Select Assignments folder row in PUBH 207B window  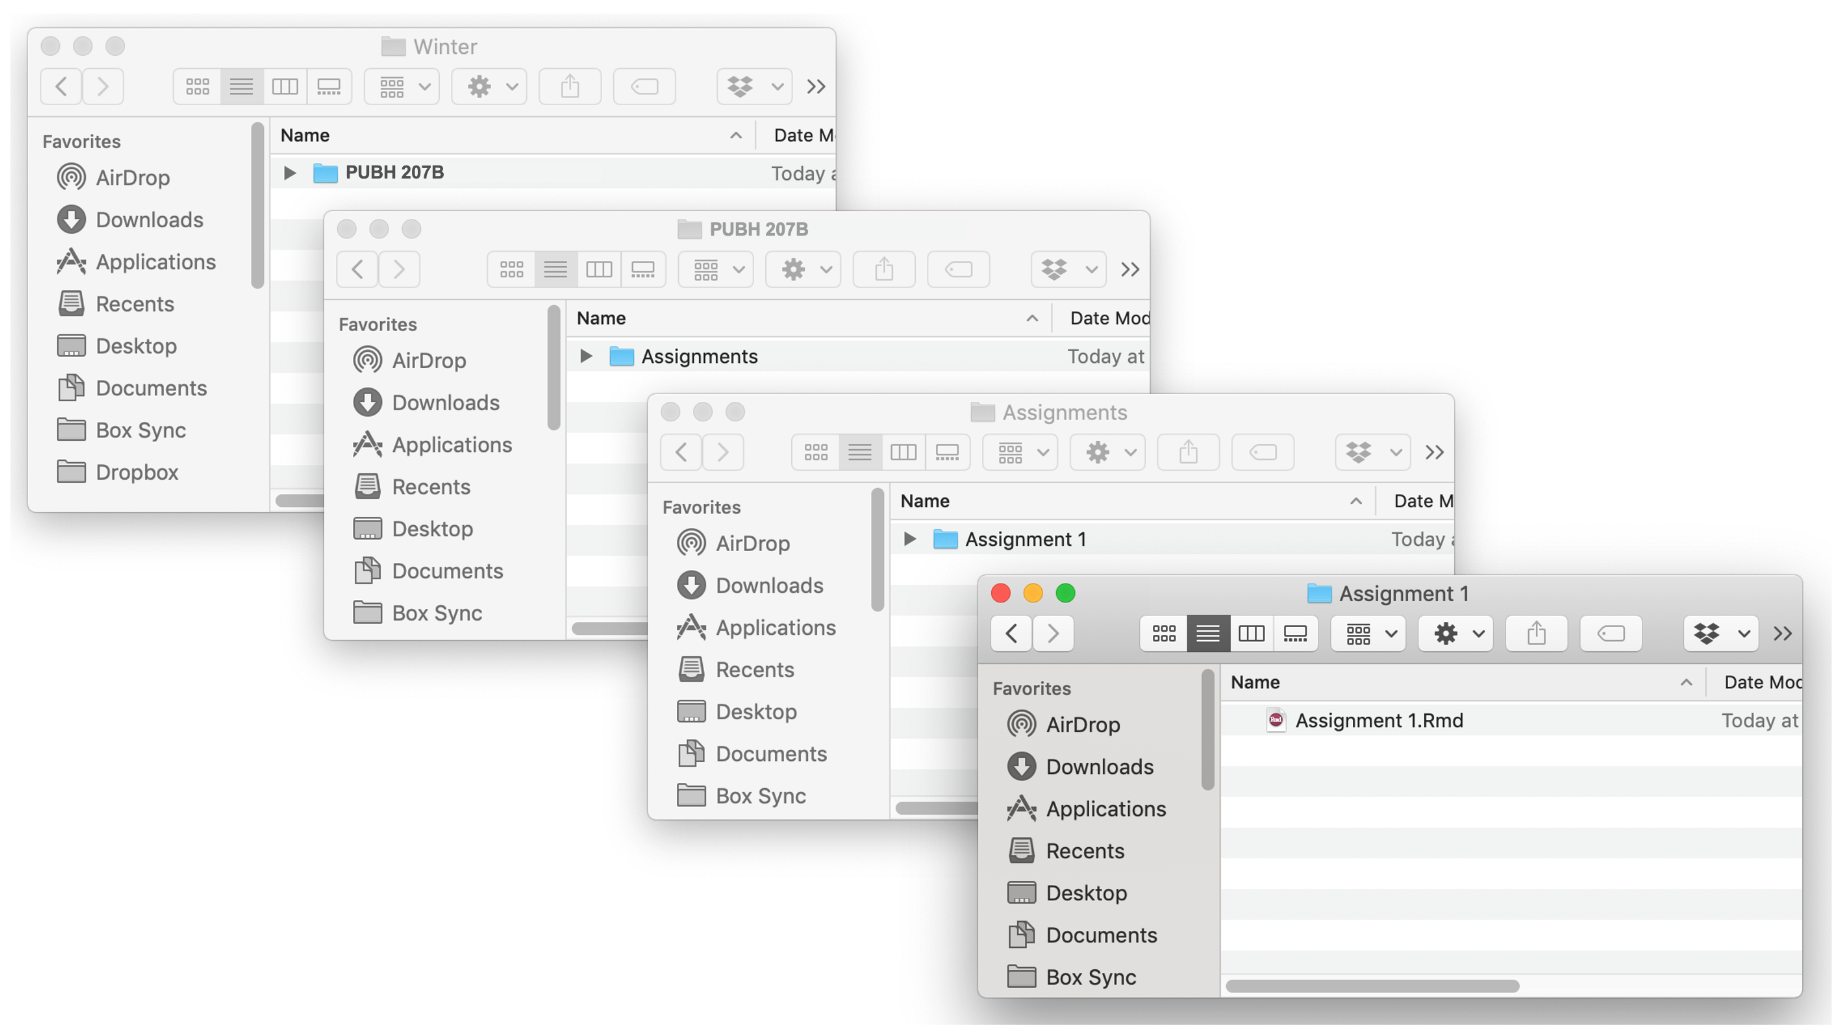click(x=858, y=357)
